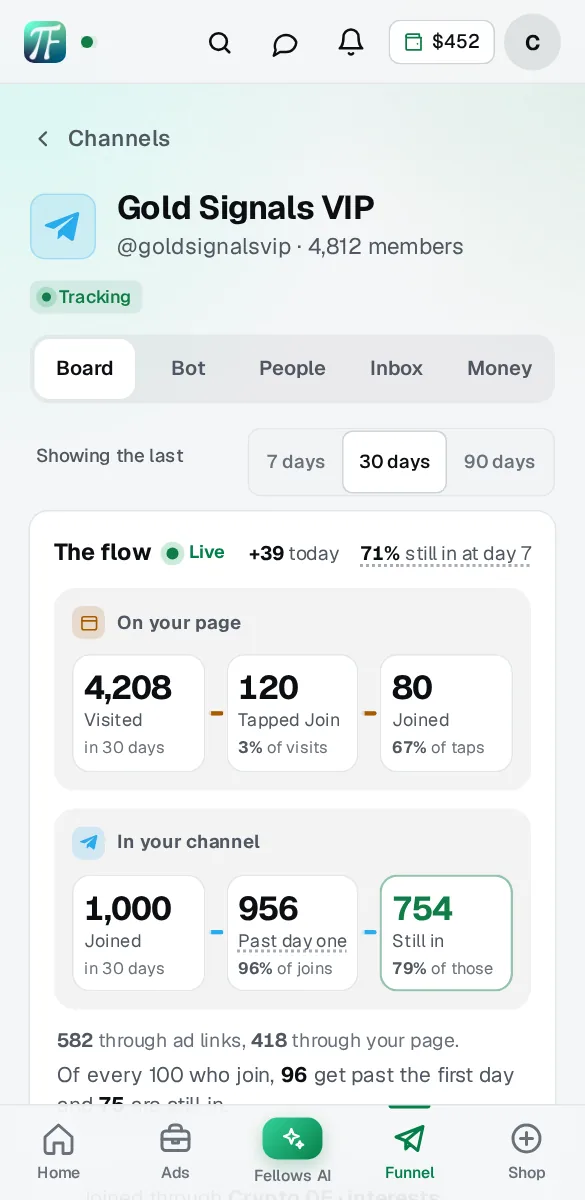Show the last 7 days
The image size is (585, 1200).
296,462
